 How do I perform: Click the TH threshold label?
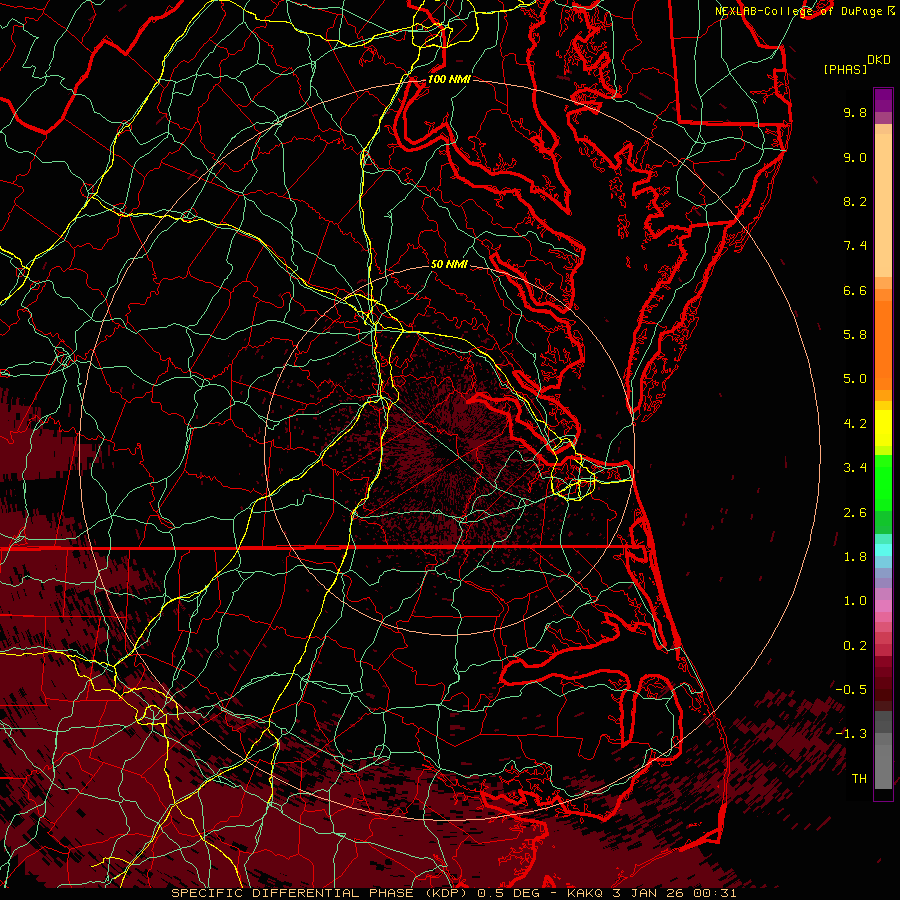coord(859,779)
